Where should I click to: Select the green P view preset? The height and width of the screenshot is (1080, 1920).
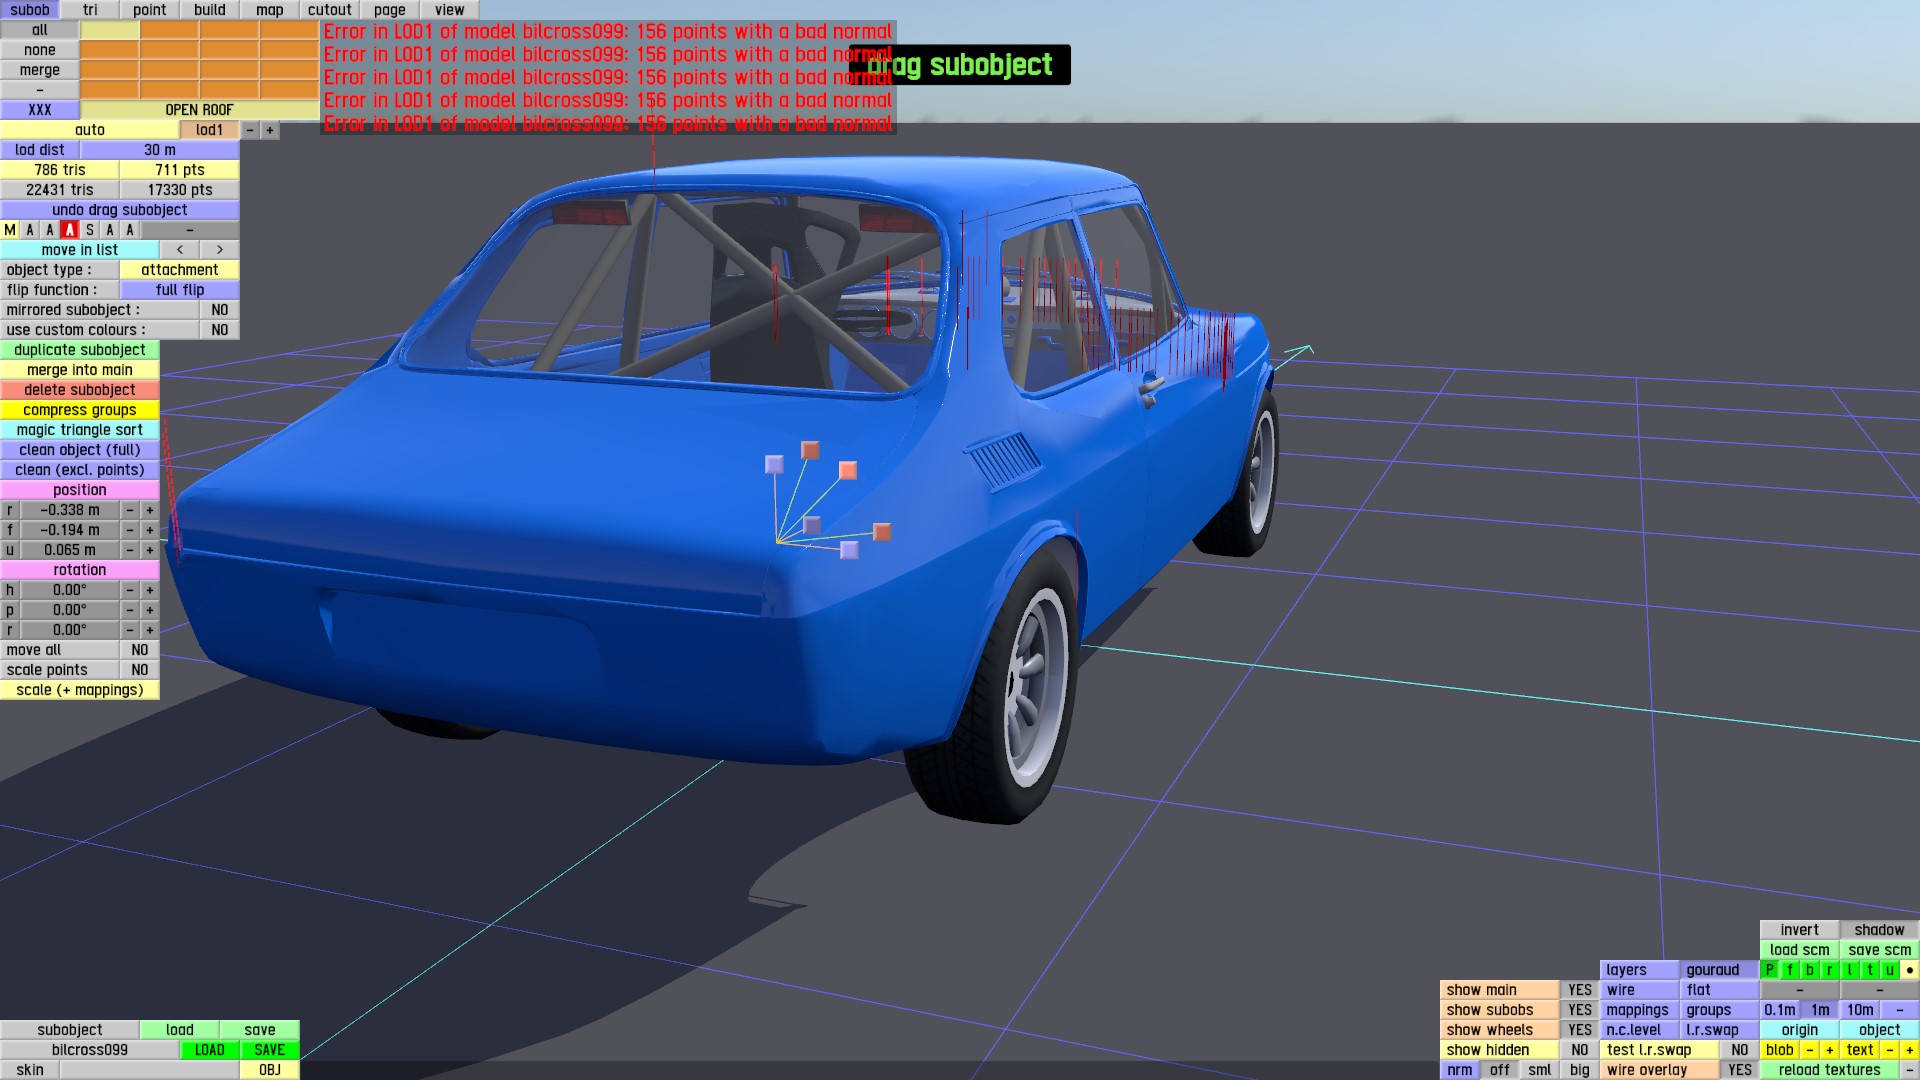1770,970
